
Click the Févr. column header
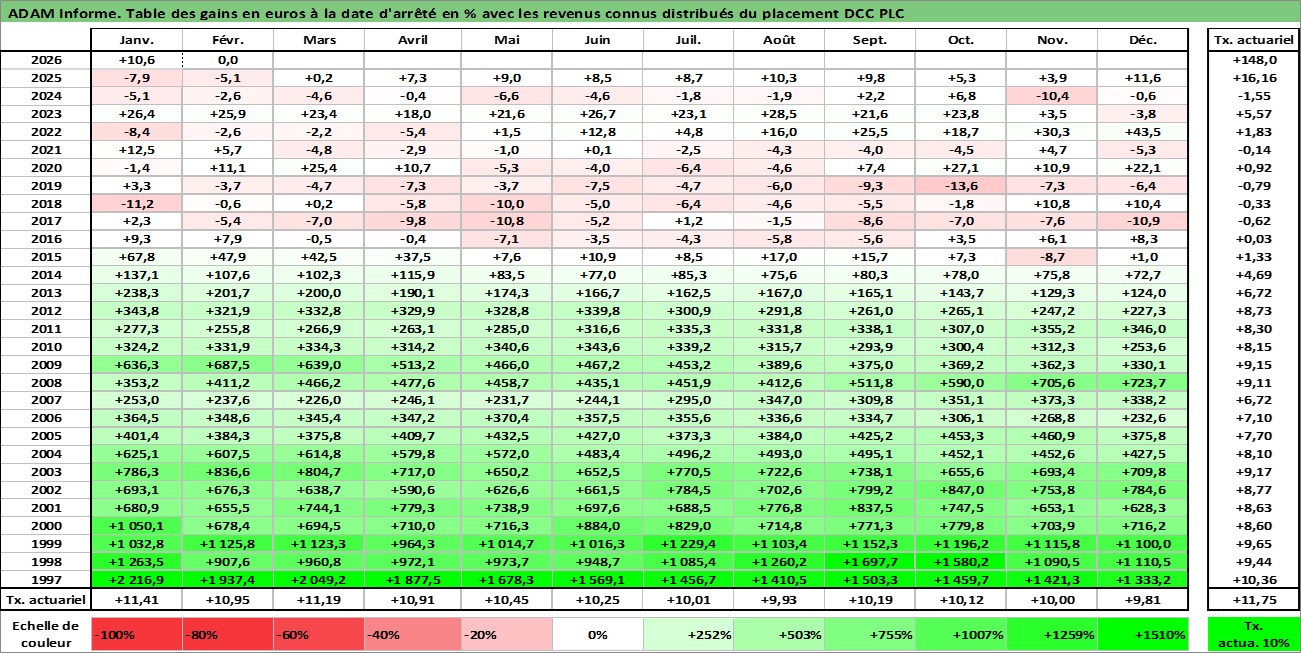pos(228,40)
